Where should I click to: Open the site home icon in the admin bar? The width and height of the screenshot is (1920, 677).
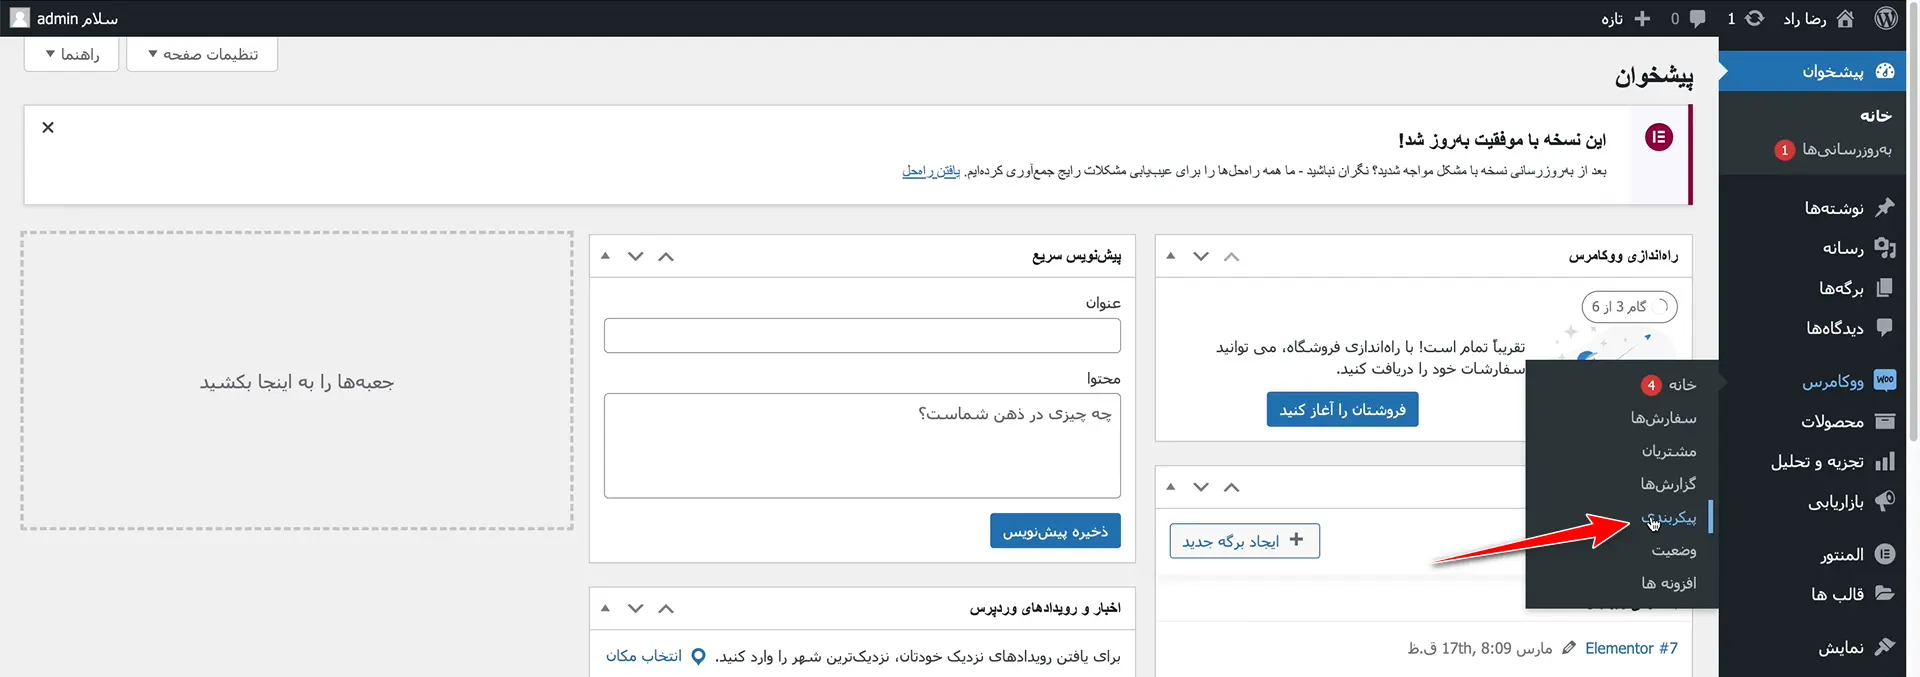coord(1845,18)
